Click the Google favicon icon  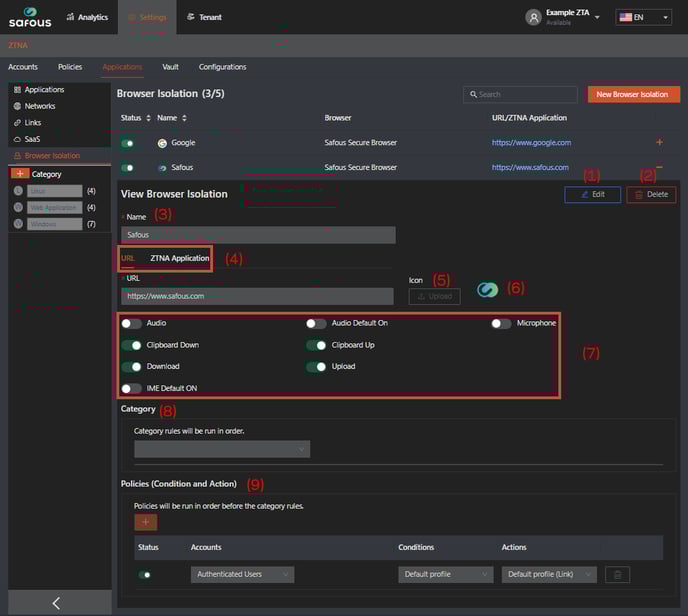pyautogui.click(x=162, y=143)
